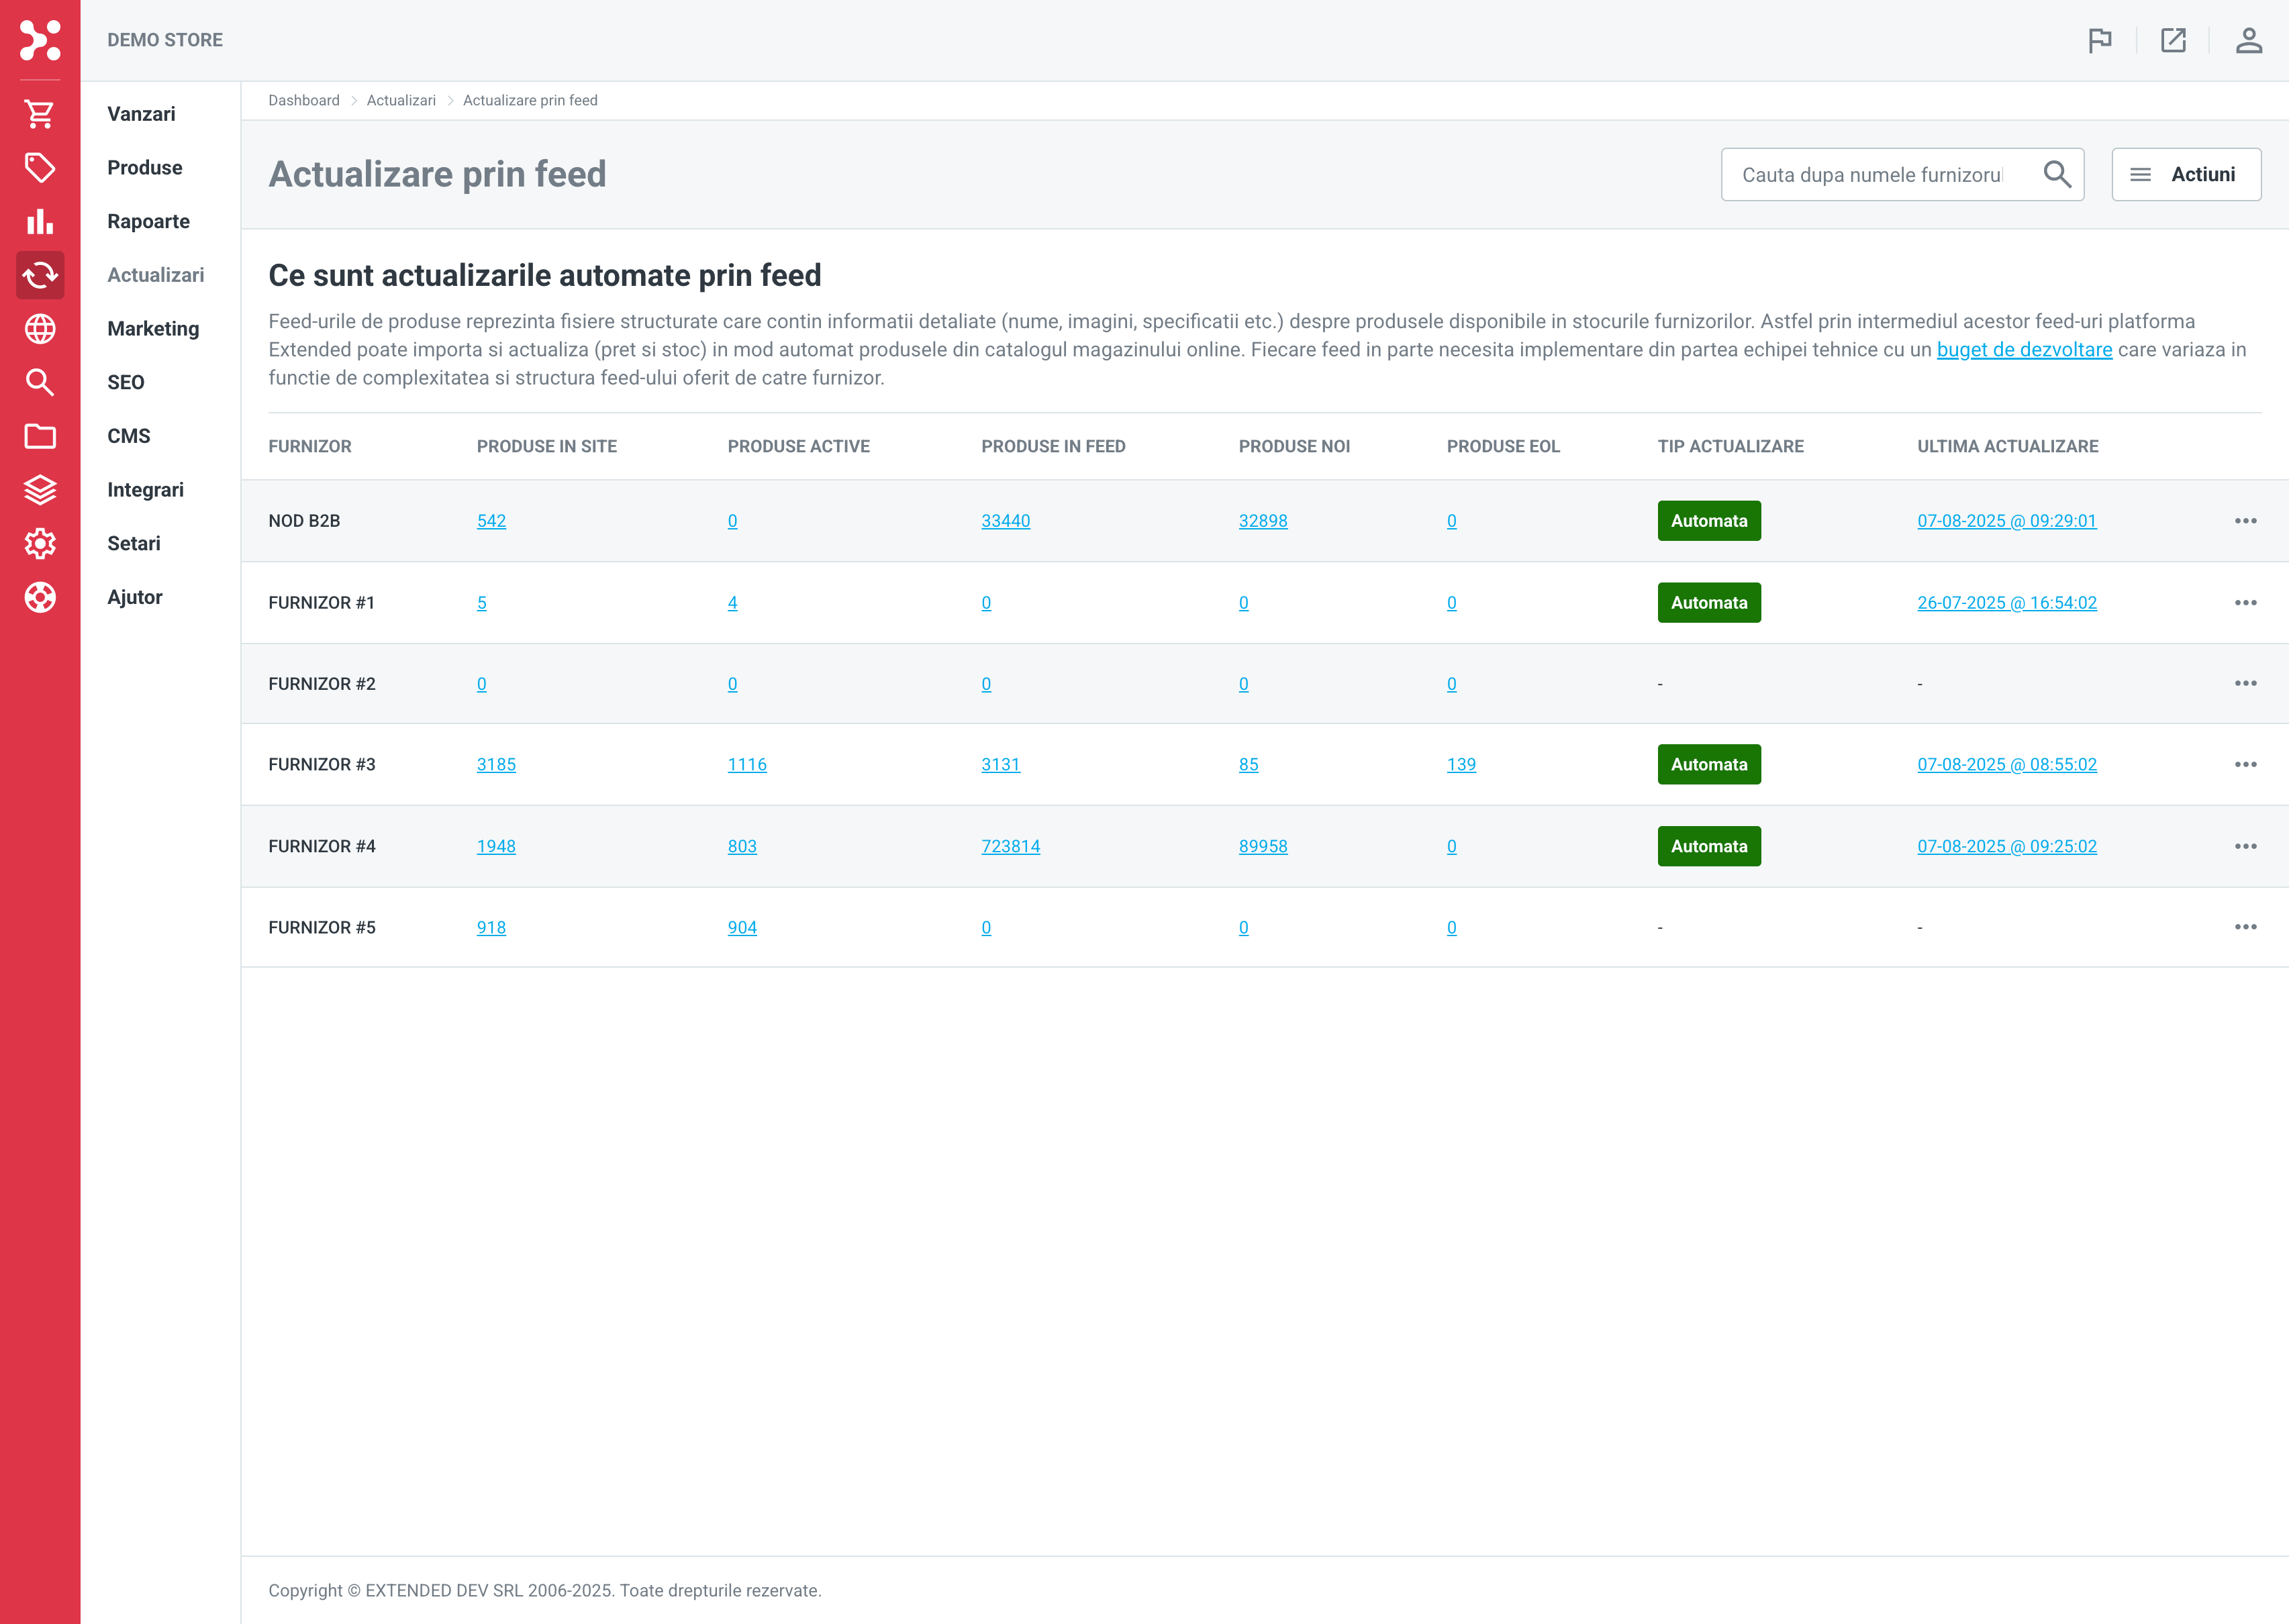Viewport: 2289px width, 1624px height.
Task: Open the bar chart reports icon
Action: (40, 221)
